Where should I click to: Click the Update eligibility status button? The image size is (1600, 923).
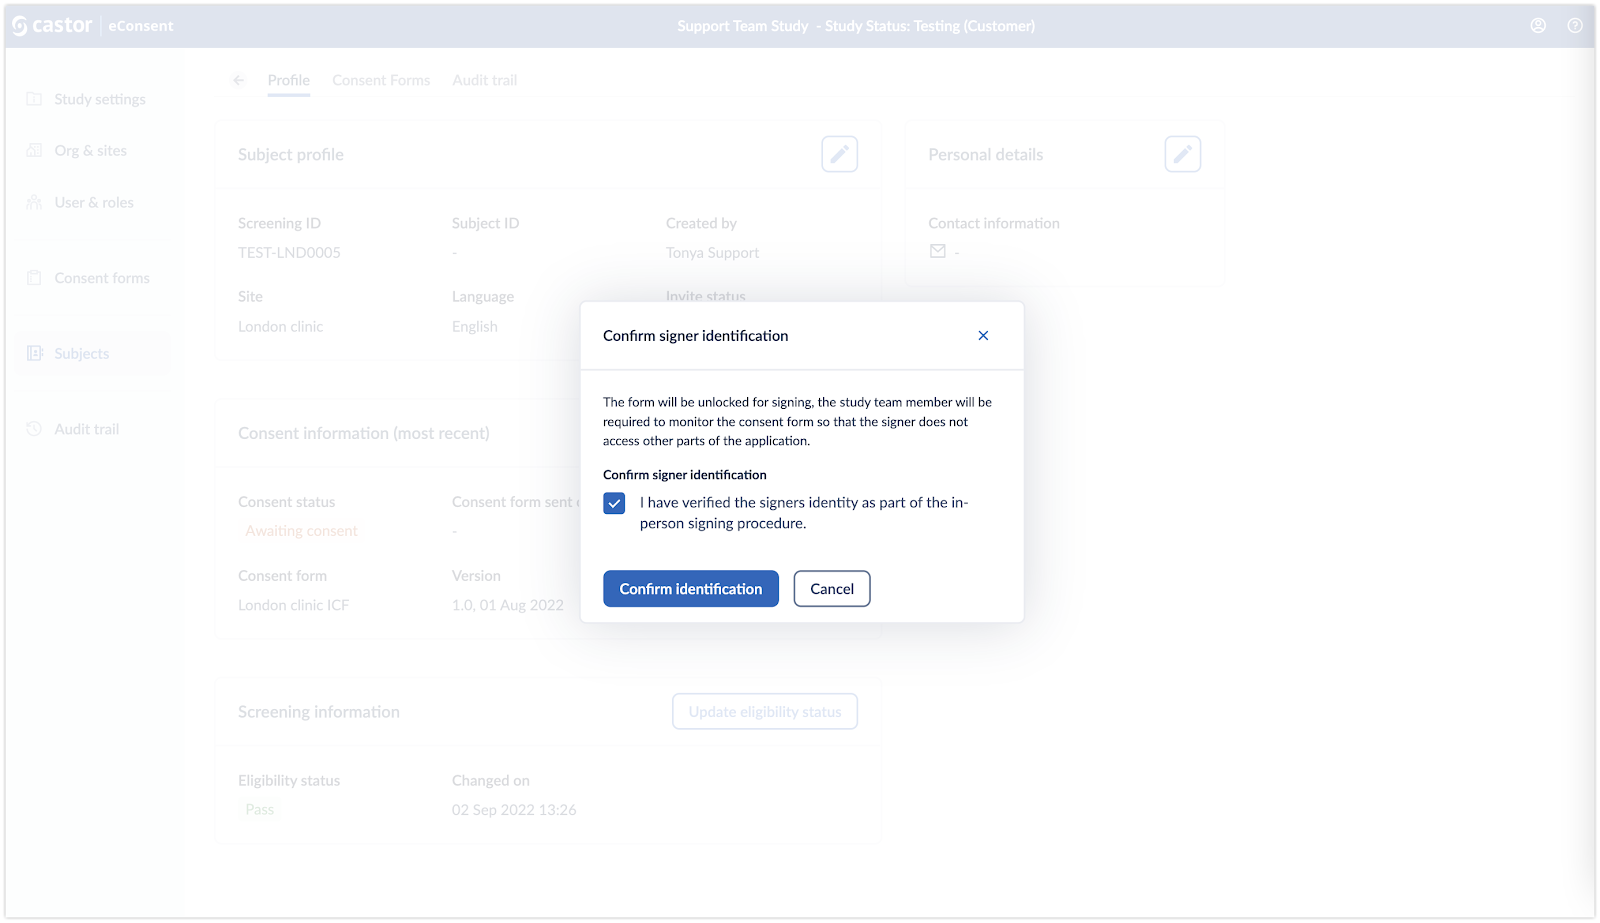pos(765,712)
